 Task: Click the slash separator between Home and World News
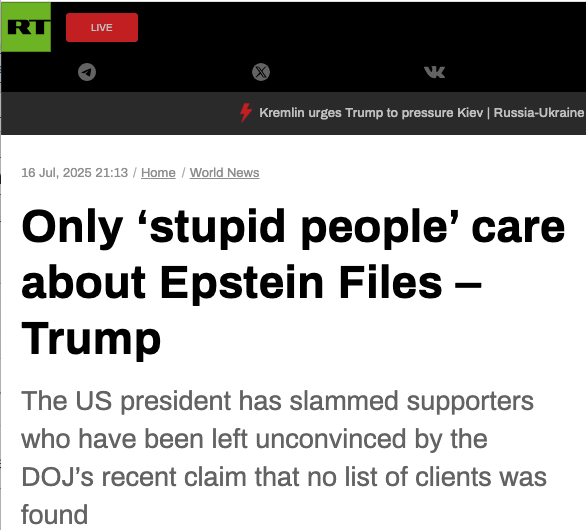[183, 173]
